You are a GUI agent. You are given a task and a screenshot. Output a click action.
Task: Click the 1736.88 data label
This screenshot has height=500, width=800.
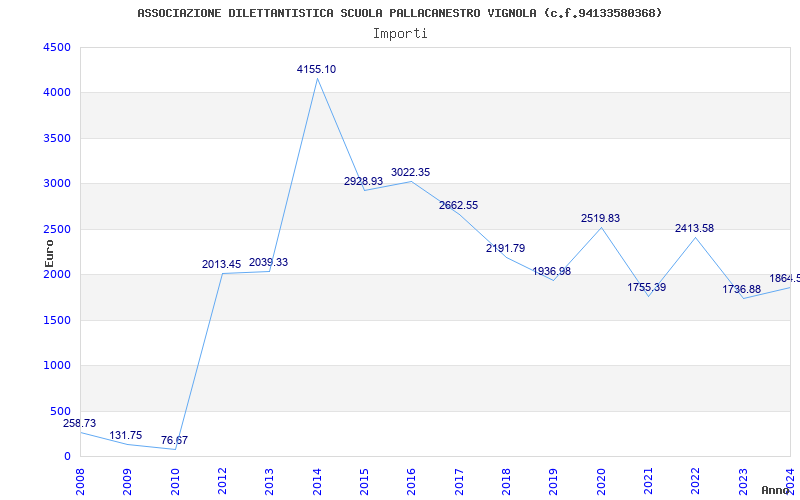[741, 289]
